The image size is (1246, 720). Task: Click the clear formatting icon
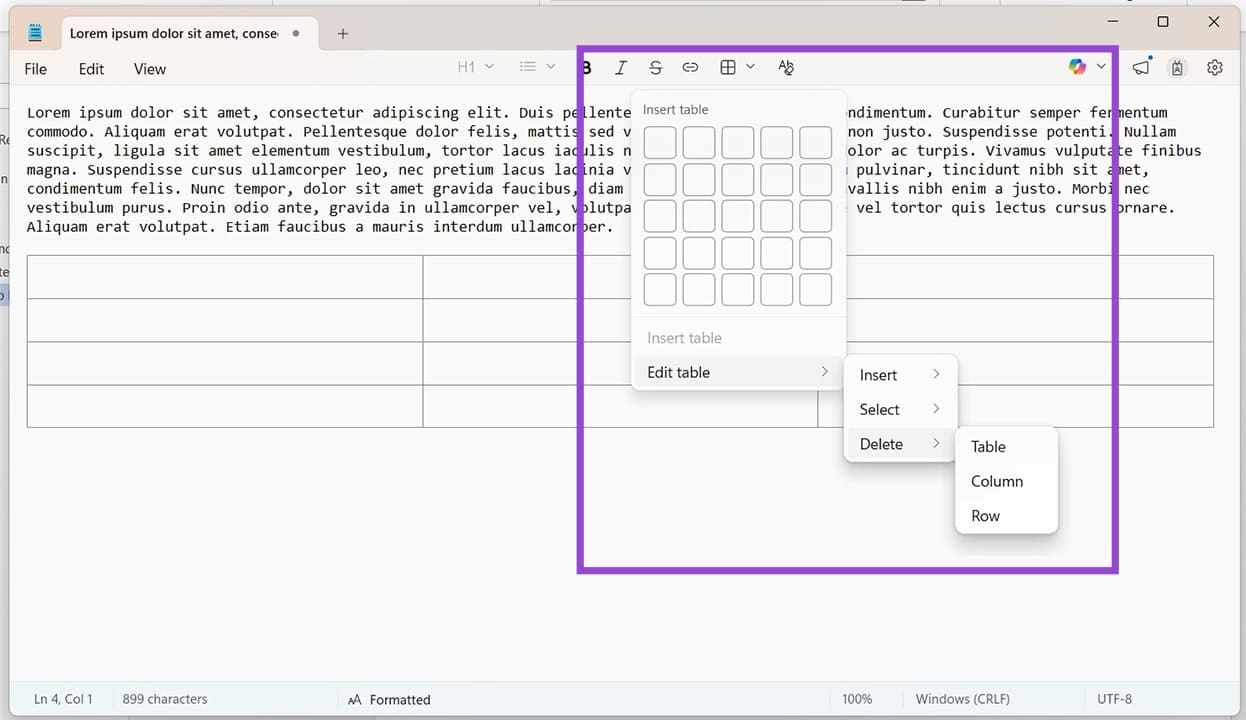coord(786,67)
